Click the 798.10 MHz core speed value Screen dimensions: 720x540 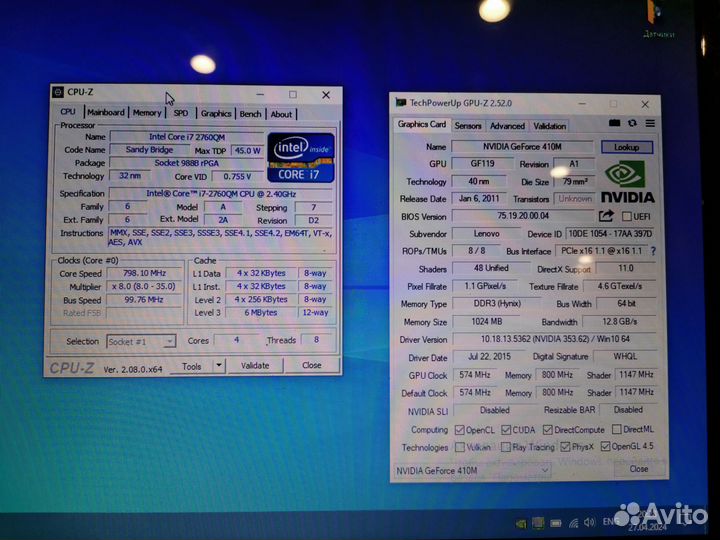tap(144, 273)
